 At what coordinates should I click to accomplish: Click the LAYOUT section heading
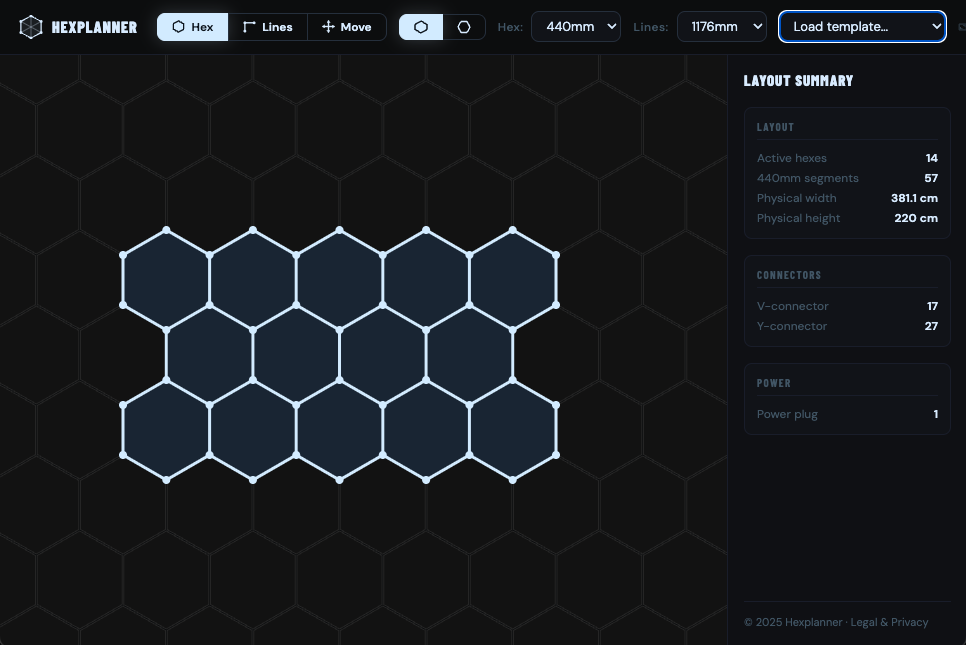(775, 128)
